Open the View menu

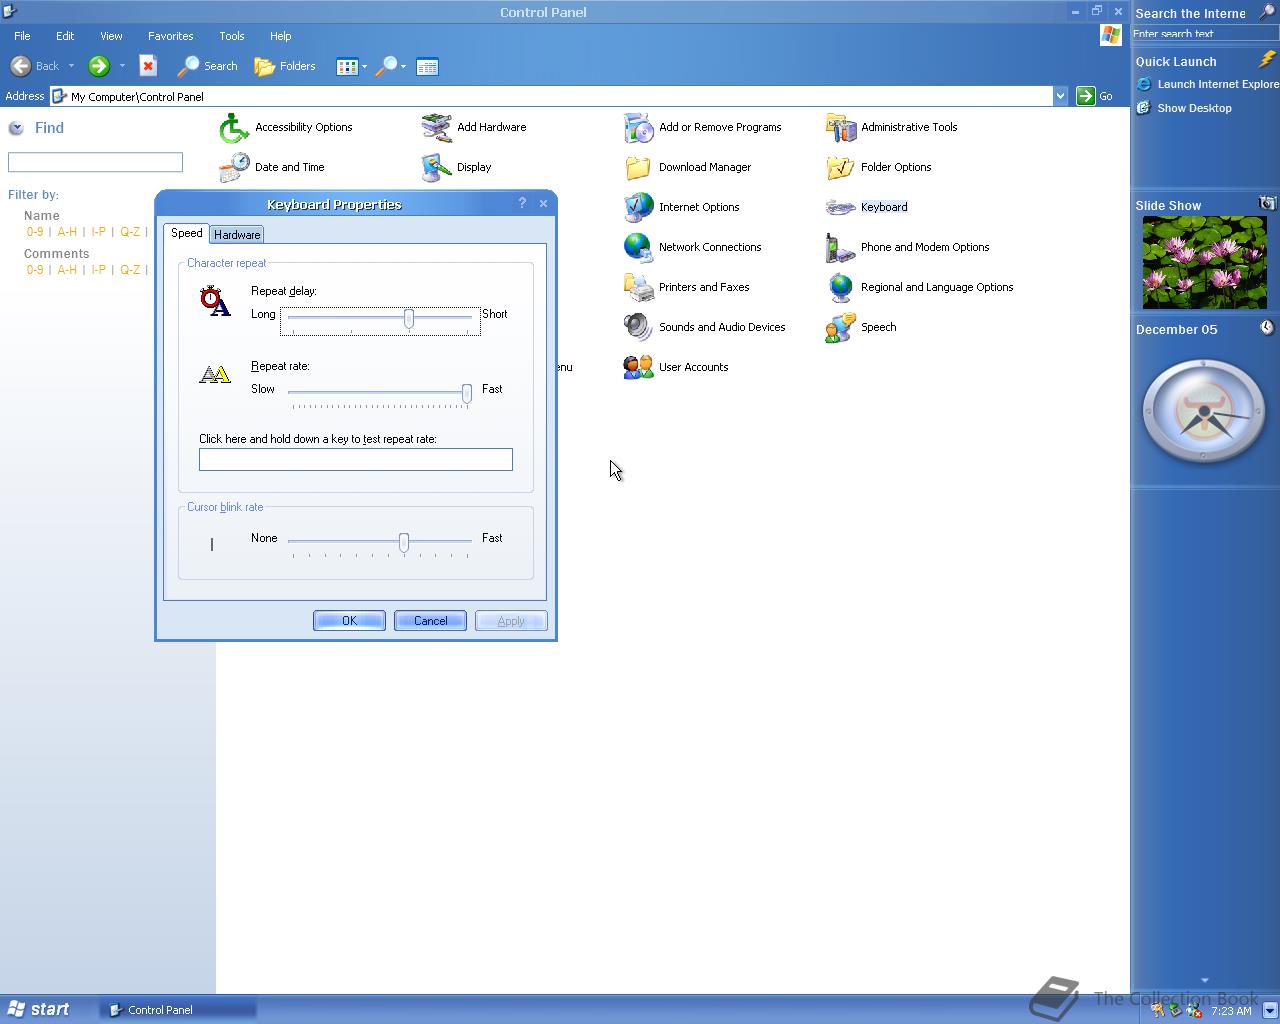click(111, 36)
